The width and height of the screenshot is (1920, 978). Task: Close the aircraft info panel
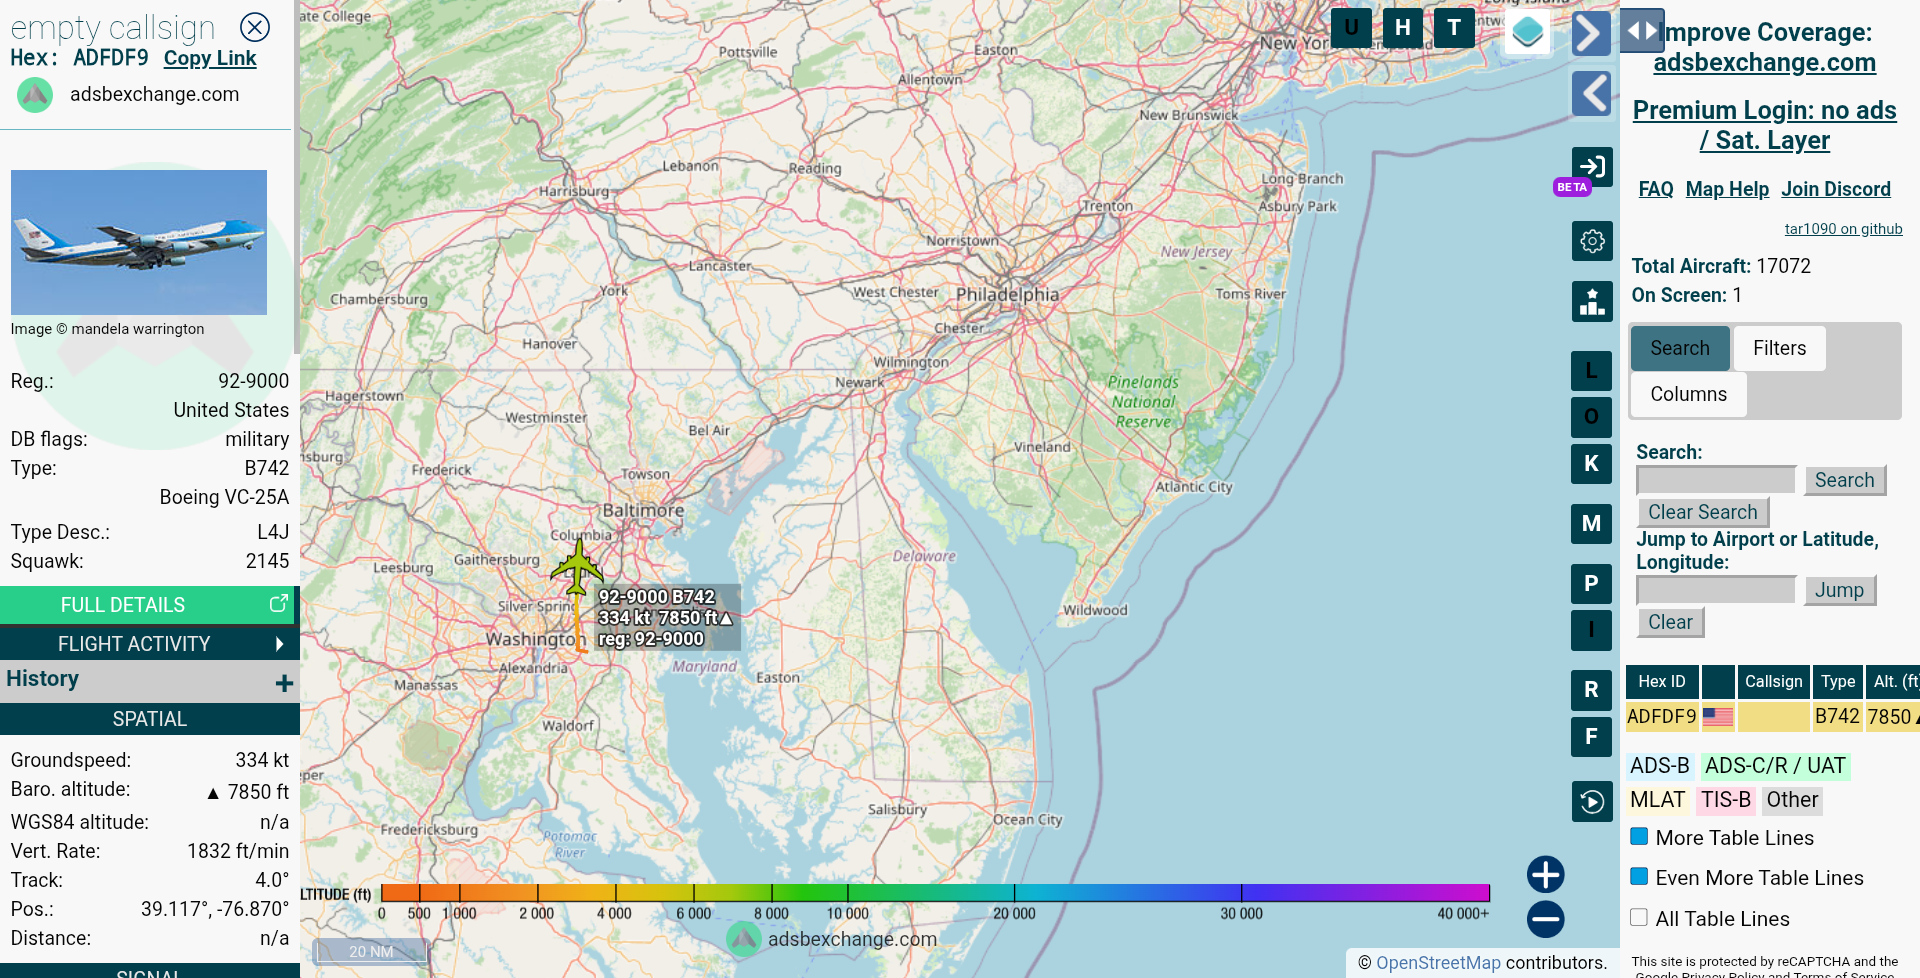click(255, 27)
